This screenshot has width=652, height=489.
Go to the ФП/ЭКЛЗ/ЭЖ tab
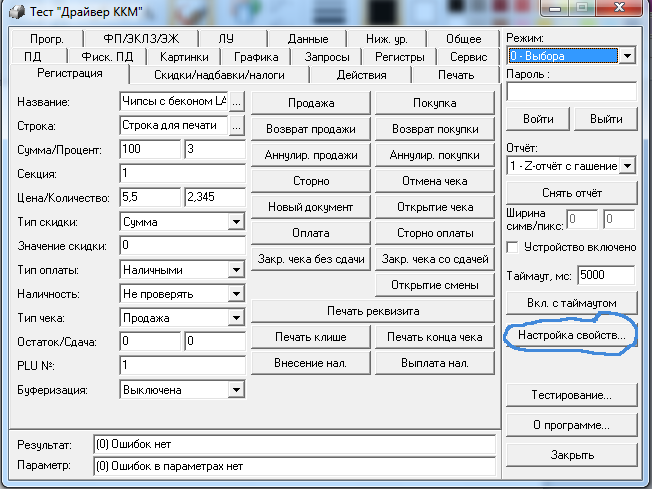pos(141,39)
